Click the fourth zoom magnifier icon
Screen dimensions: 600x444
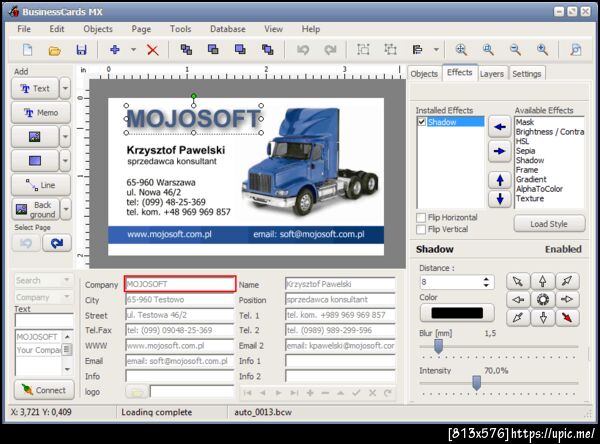tap(542, 49)
